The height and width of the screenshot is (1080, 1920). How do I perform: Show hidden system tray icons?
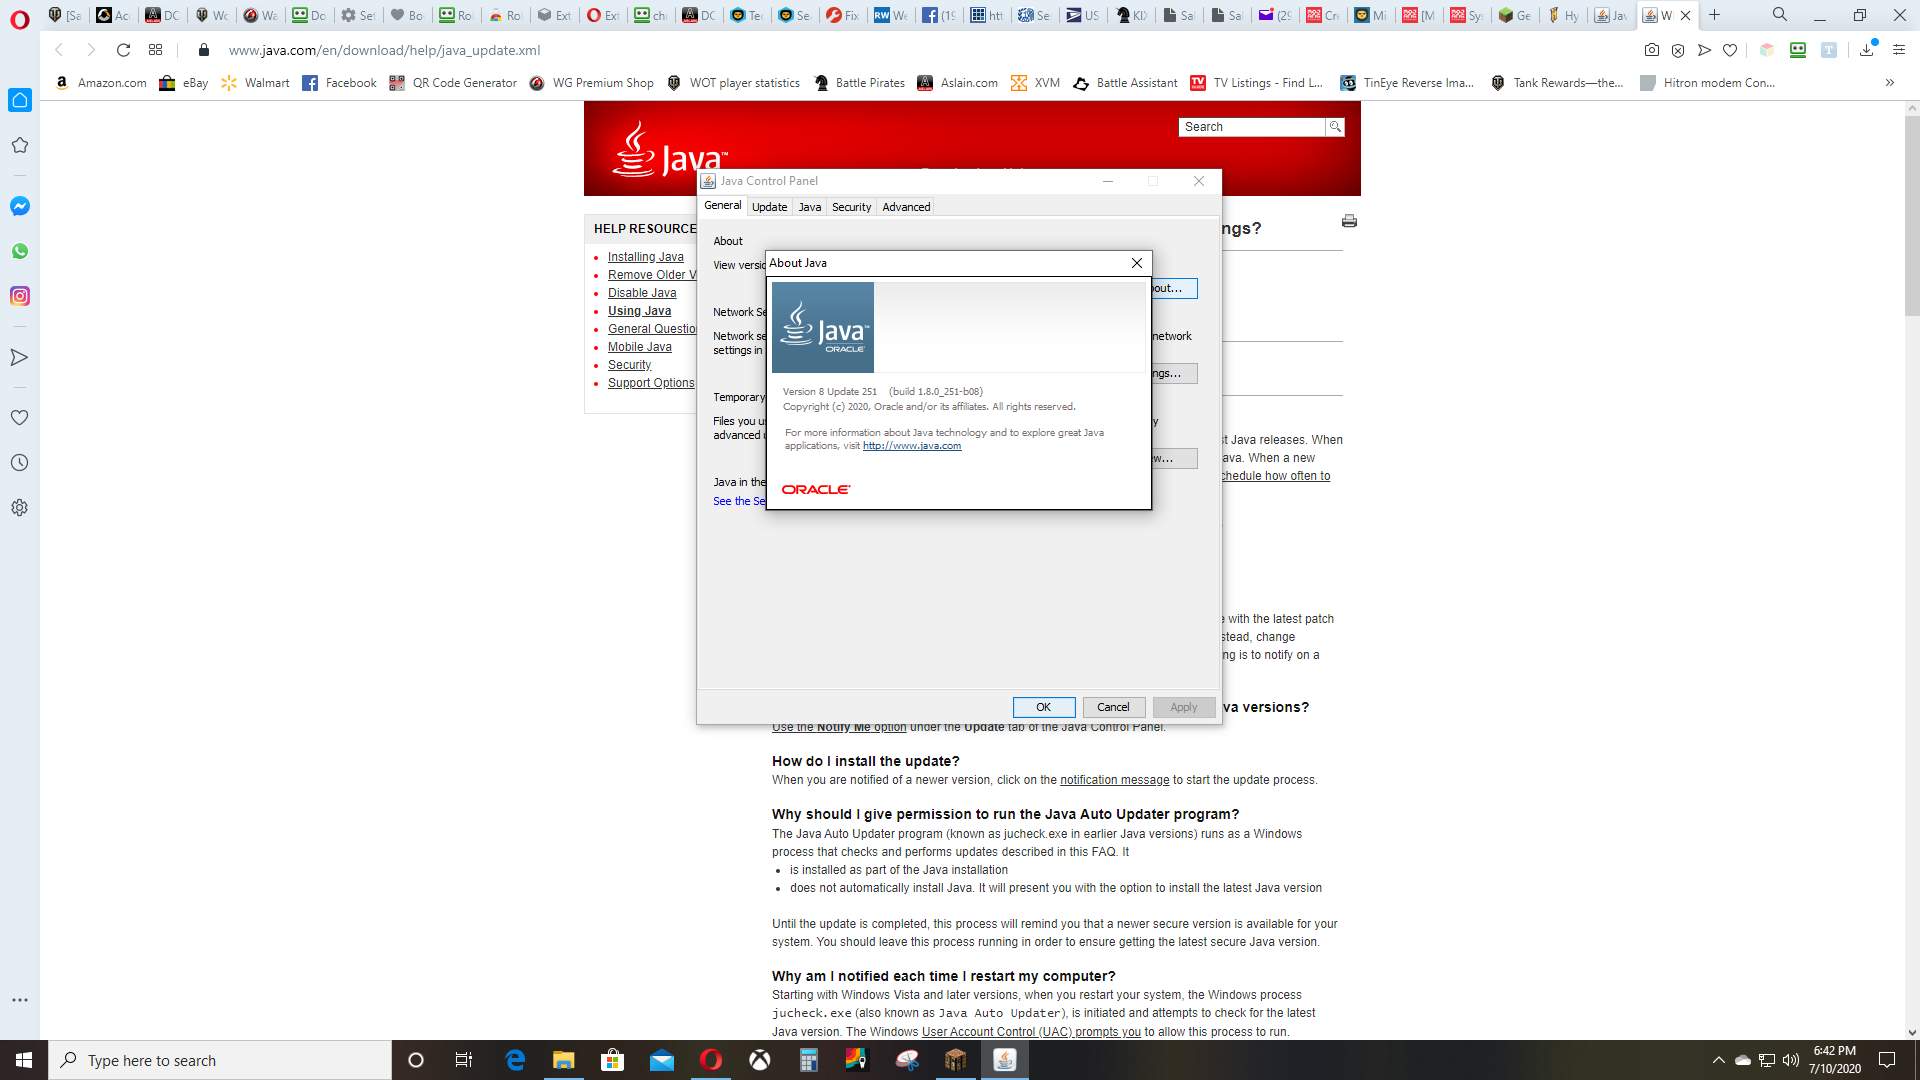[1718, 1060]
